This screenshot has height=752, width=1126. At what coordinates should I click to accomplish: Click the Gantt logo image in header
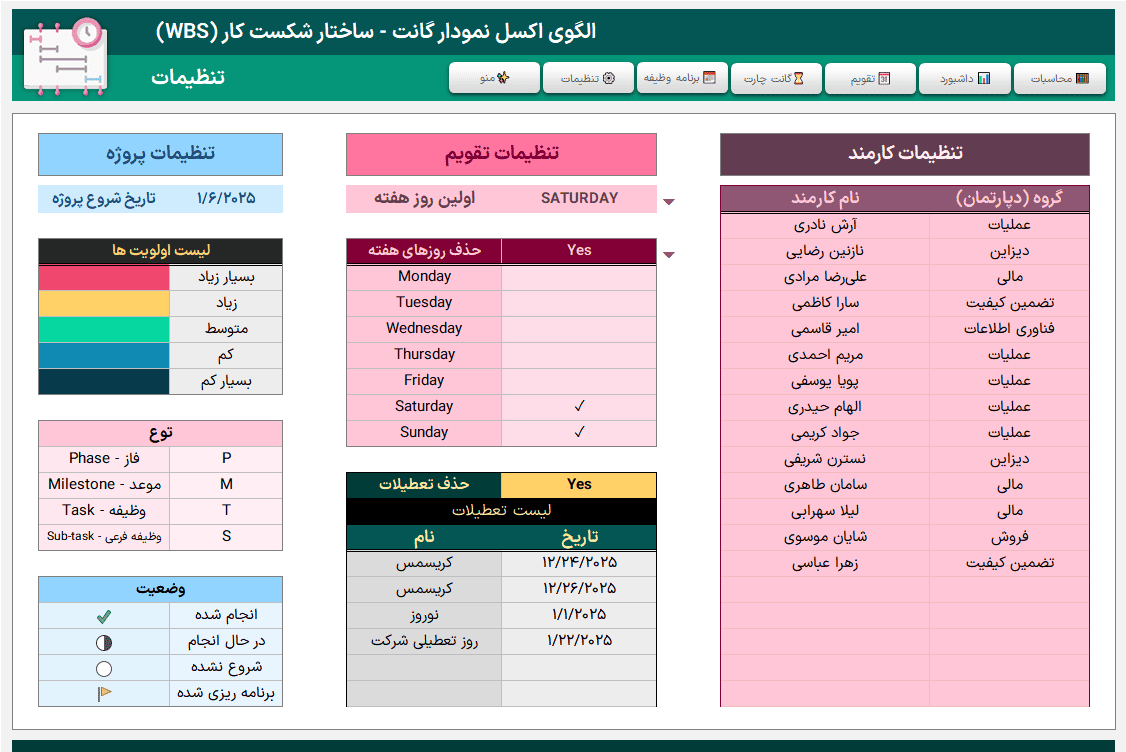click(x=65, y=57)
